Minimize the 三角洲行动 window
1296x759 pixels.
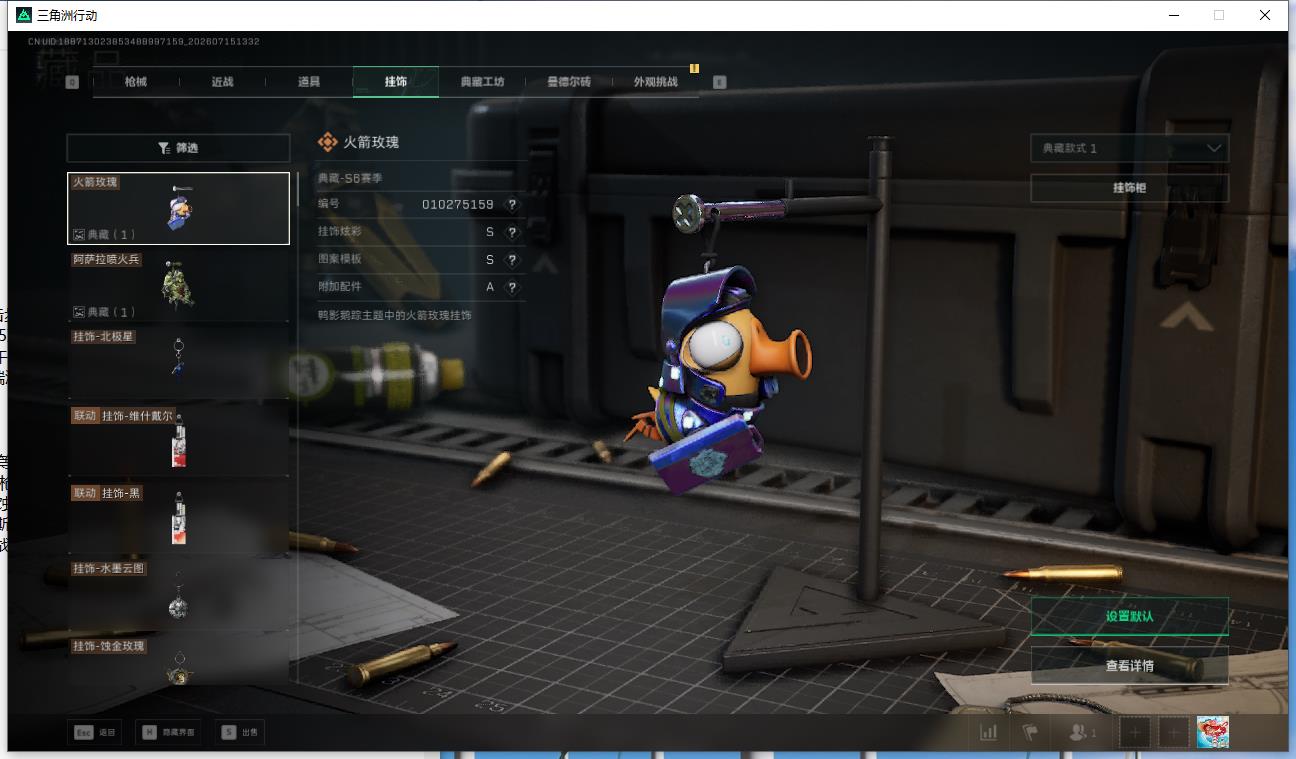(x=1173, y=15)
